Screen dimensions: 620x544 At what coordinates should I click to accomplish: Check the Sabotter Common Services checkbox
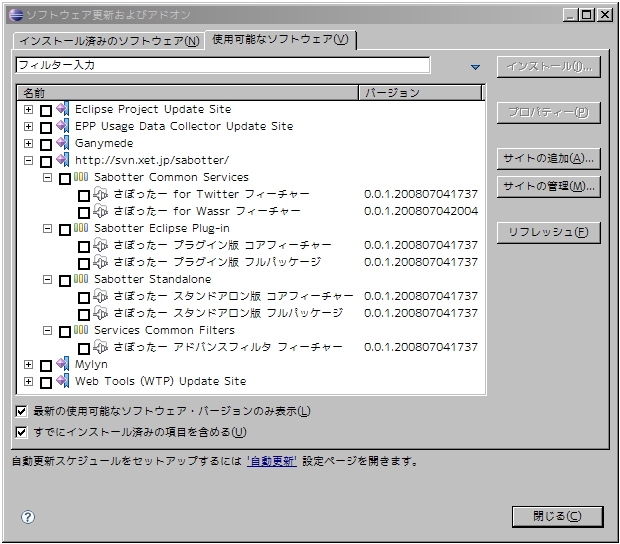(x=65, y=179)
